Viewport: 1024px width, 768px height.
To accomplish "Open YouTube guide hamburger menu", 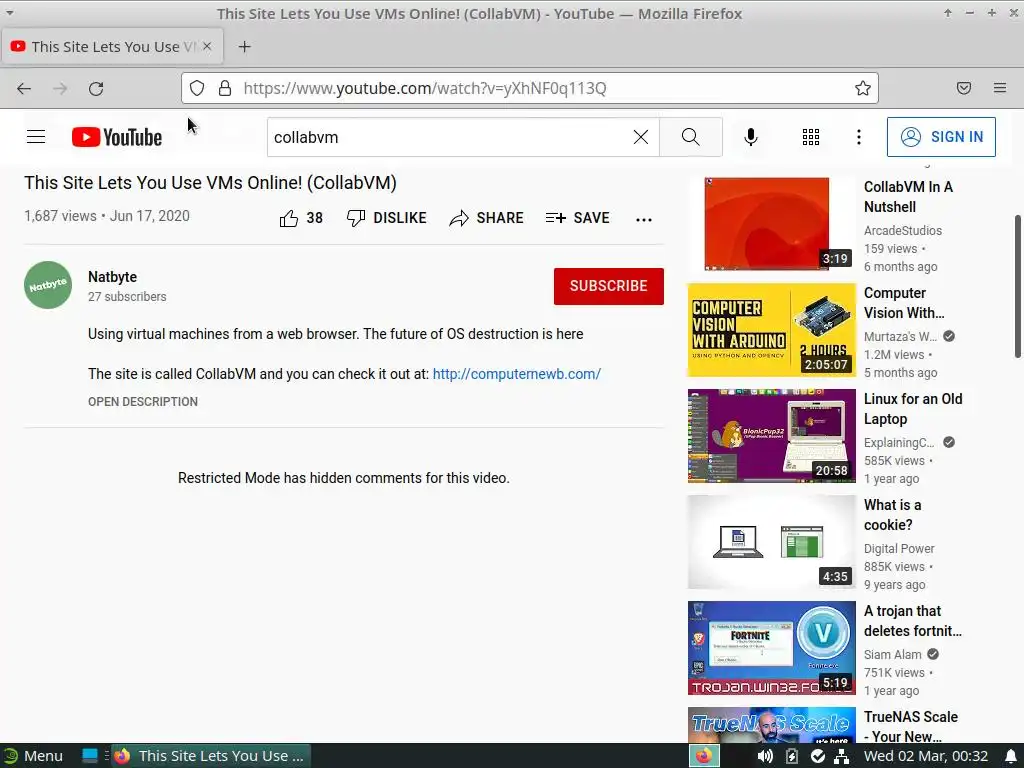I will coord(36,137).
